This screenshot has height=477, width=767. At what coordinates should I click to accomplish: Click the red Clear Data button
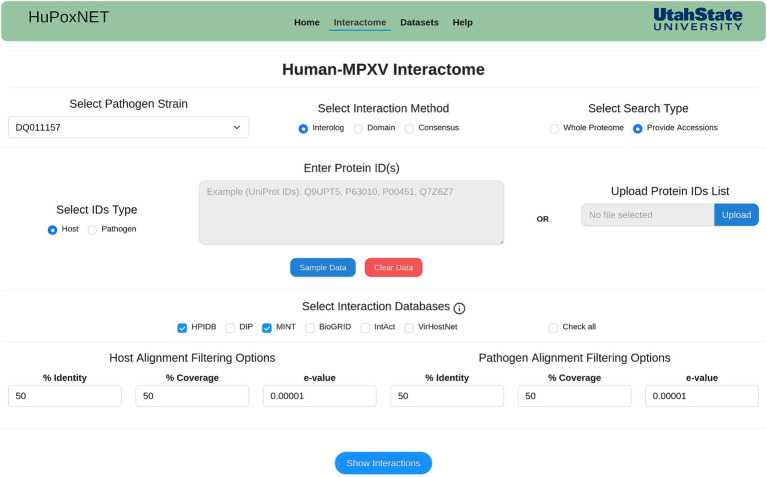[x=393, y=268]
